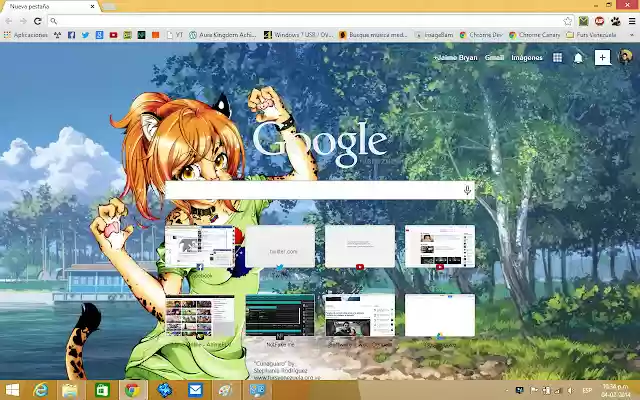
Task: Click the paw print extension icon
Action: (616, 21)
